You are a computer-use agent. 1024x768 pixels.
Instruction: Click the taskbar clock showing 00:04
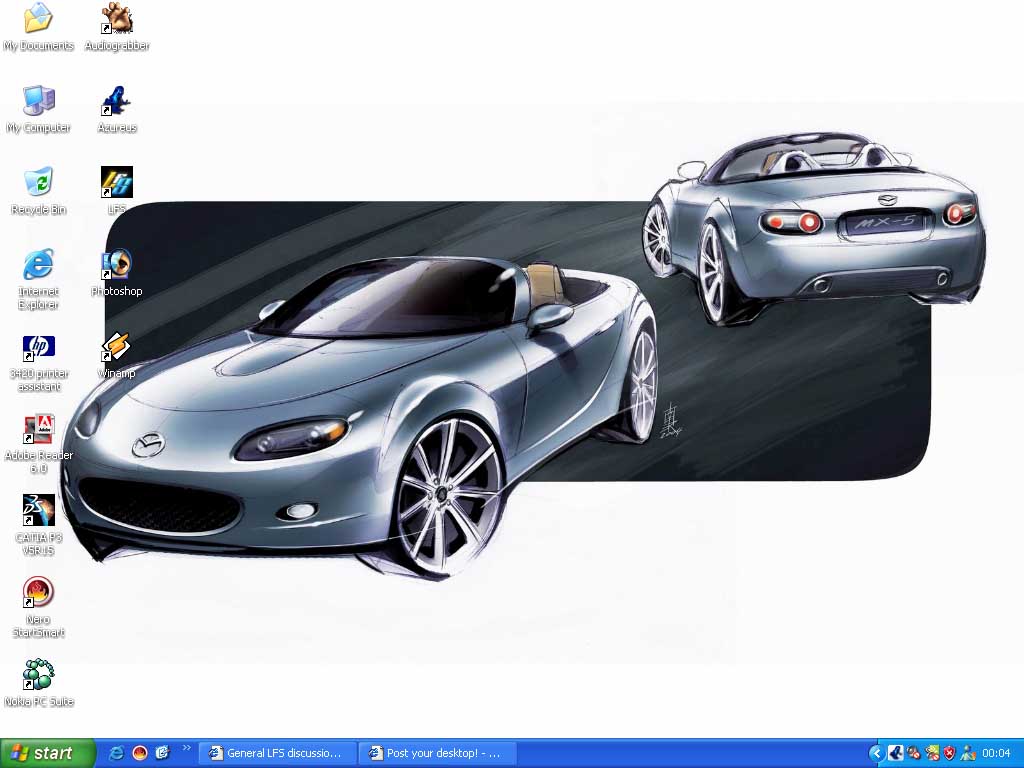coord(996,754)
